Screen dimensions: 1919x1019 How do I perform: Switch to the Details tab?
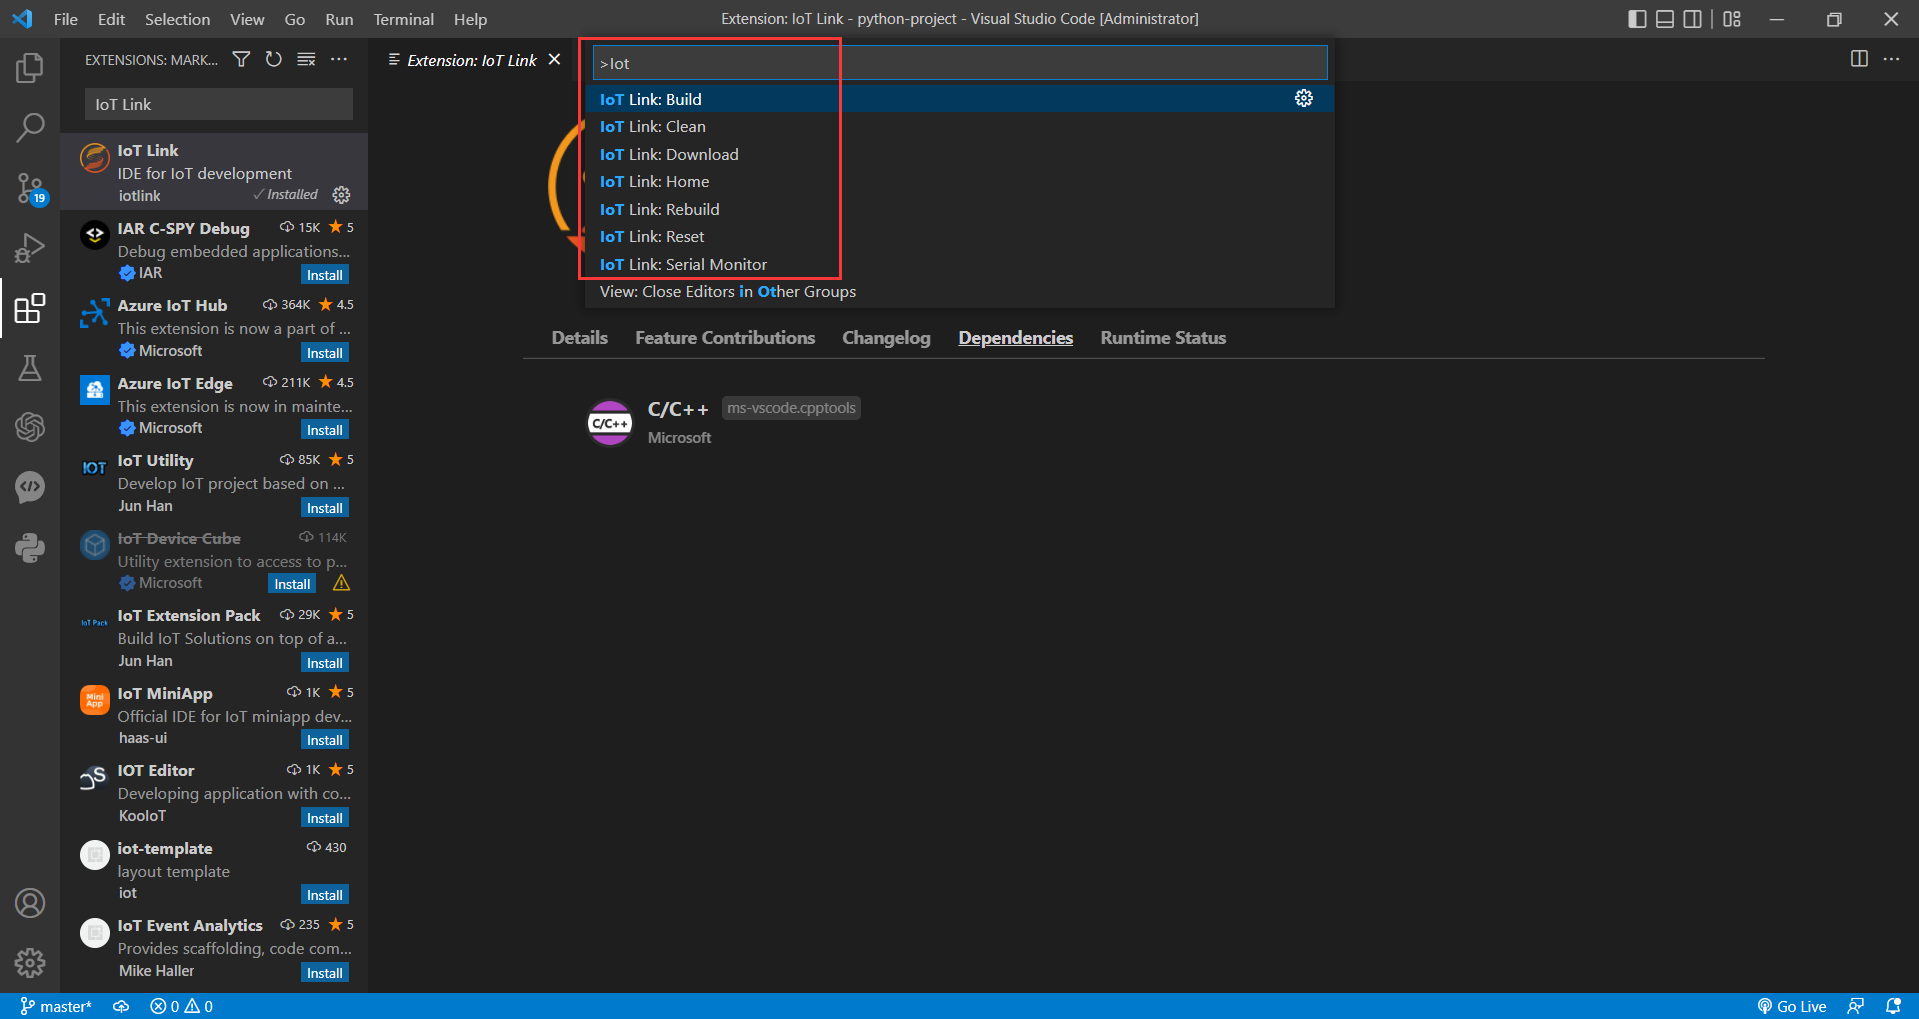[580, 338]
